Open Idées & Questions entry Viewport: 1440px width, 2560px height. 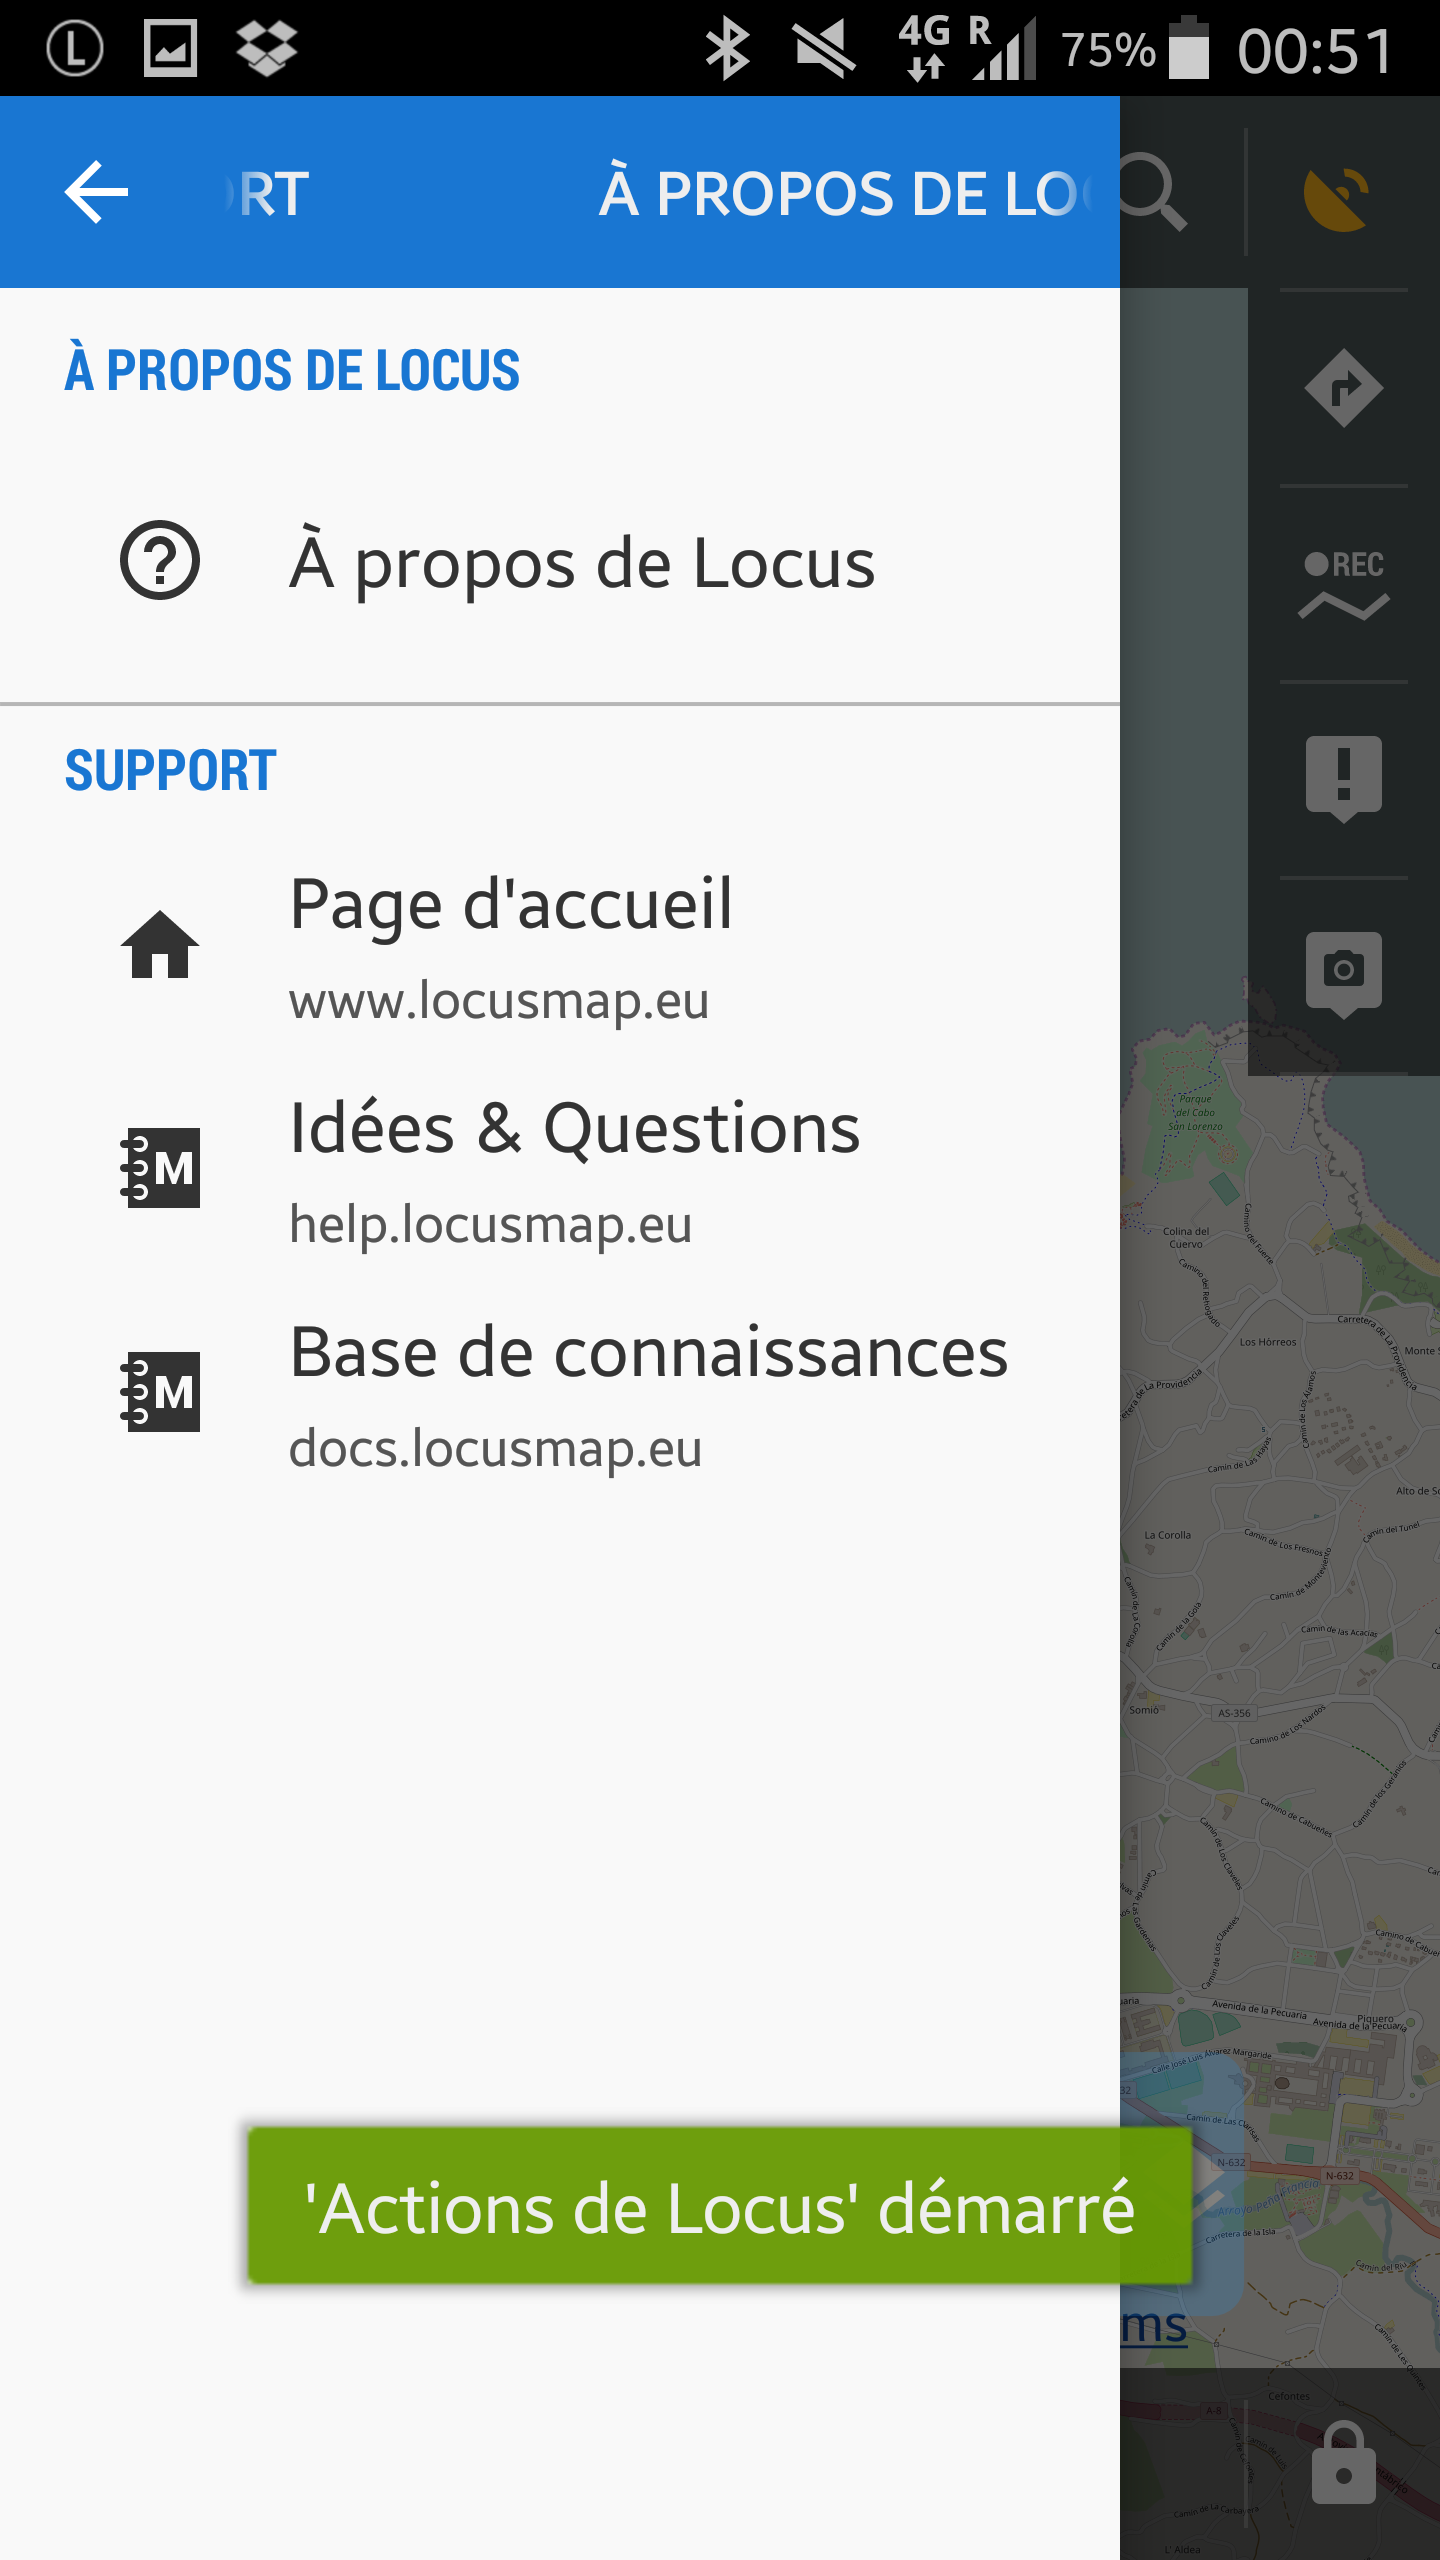575,1128
